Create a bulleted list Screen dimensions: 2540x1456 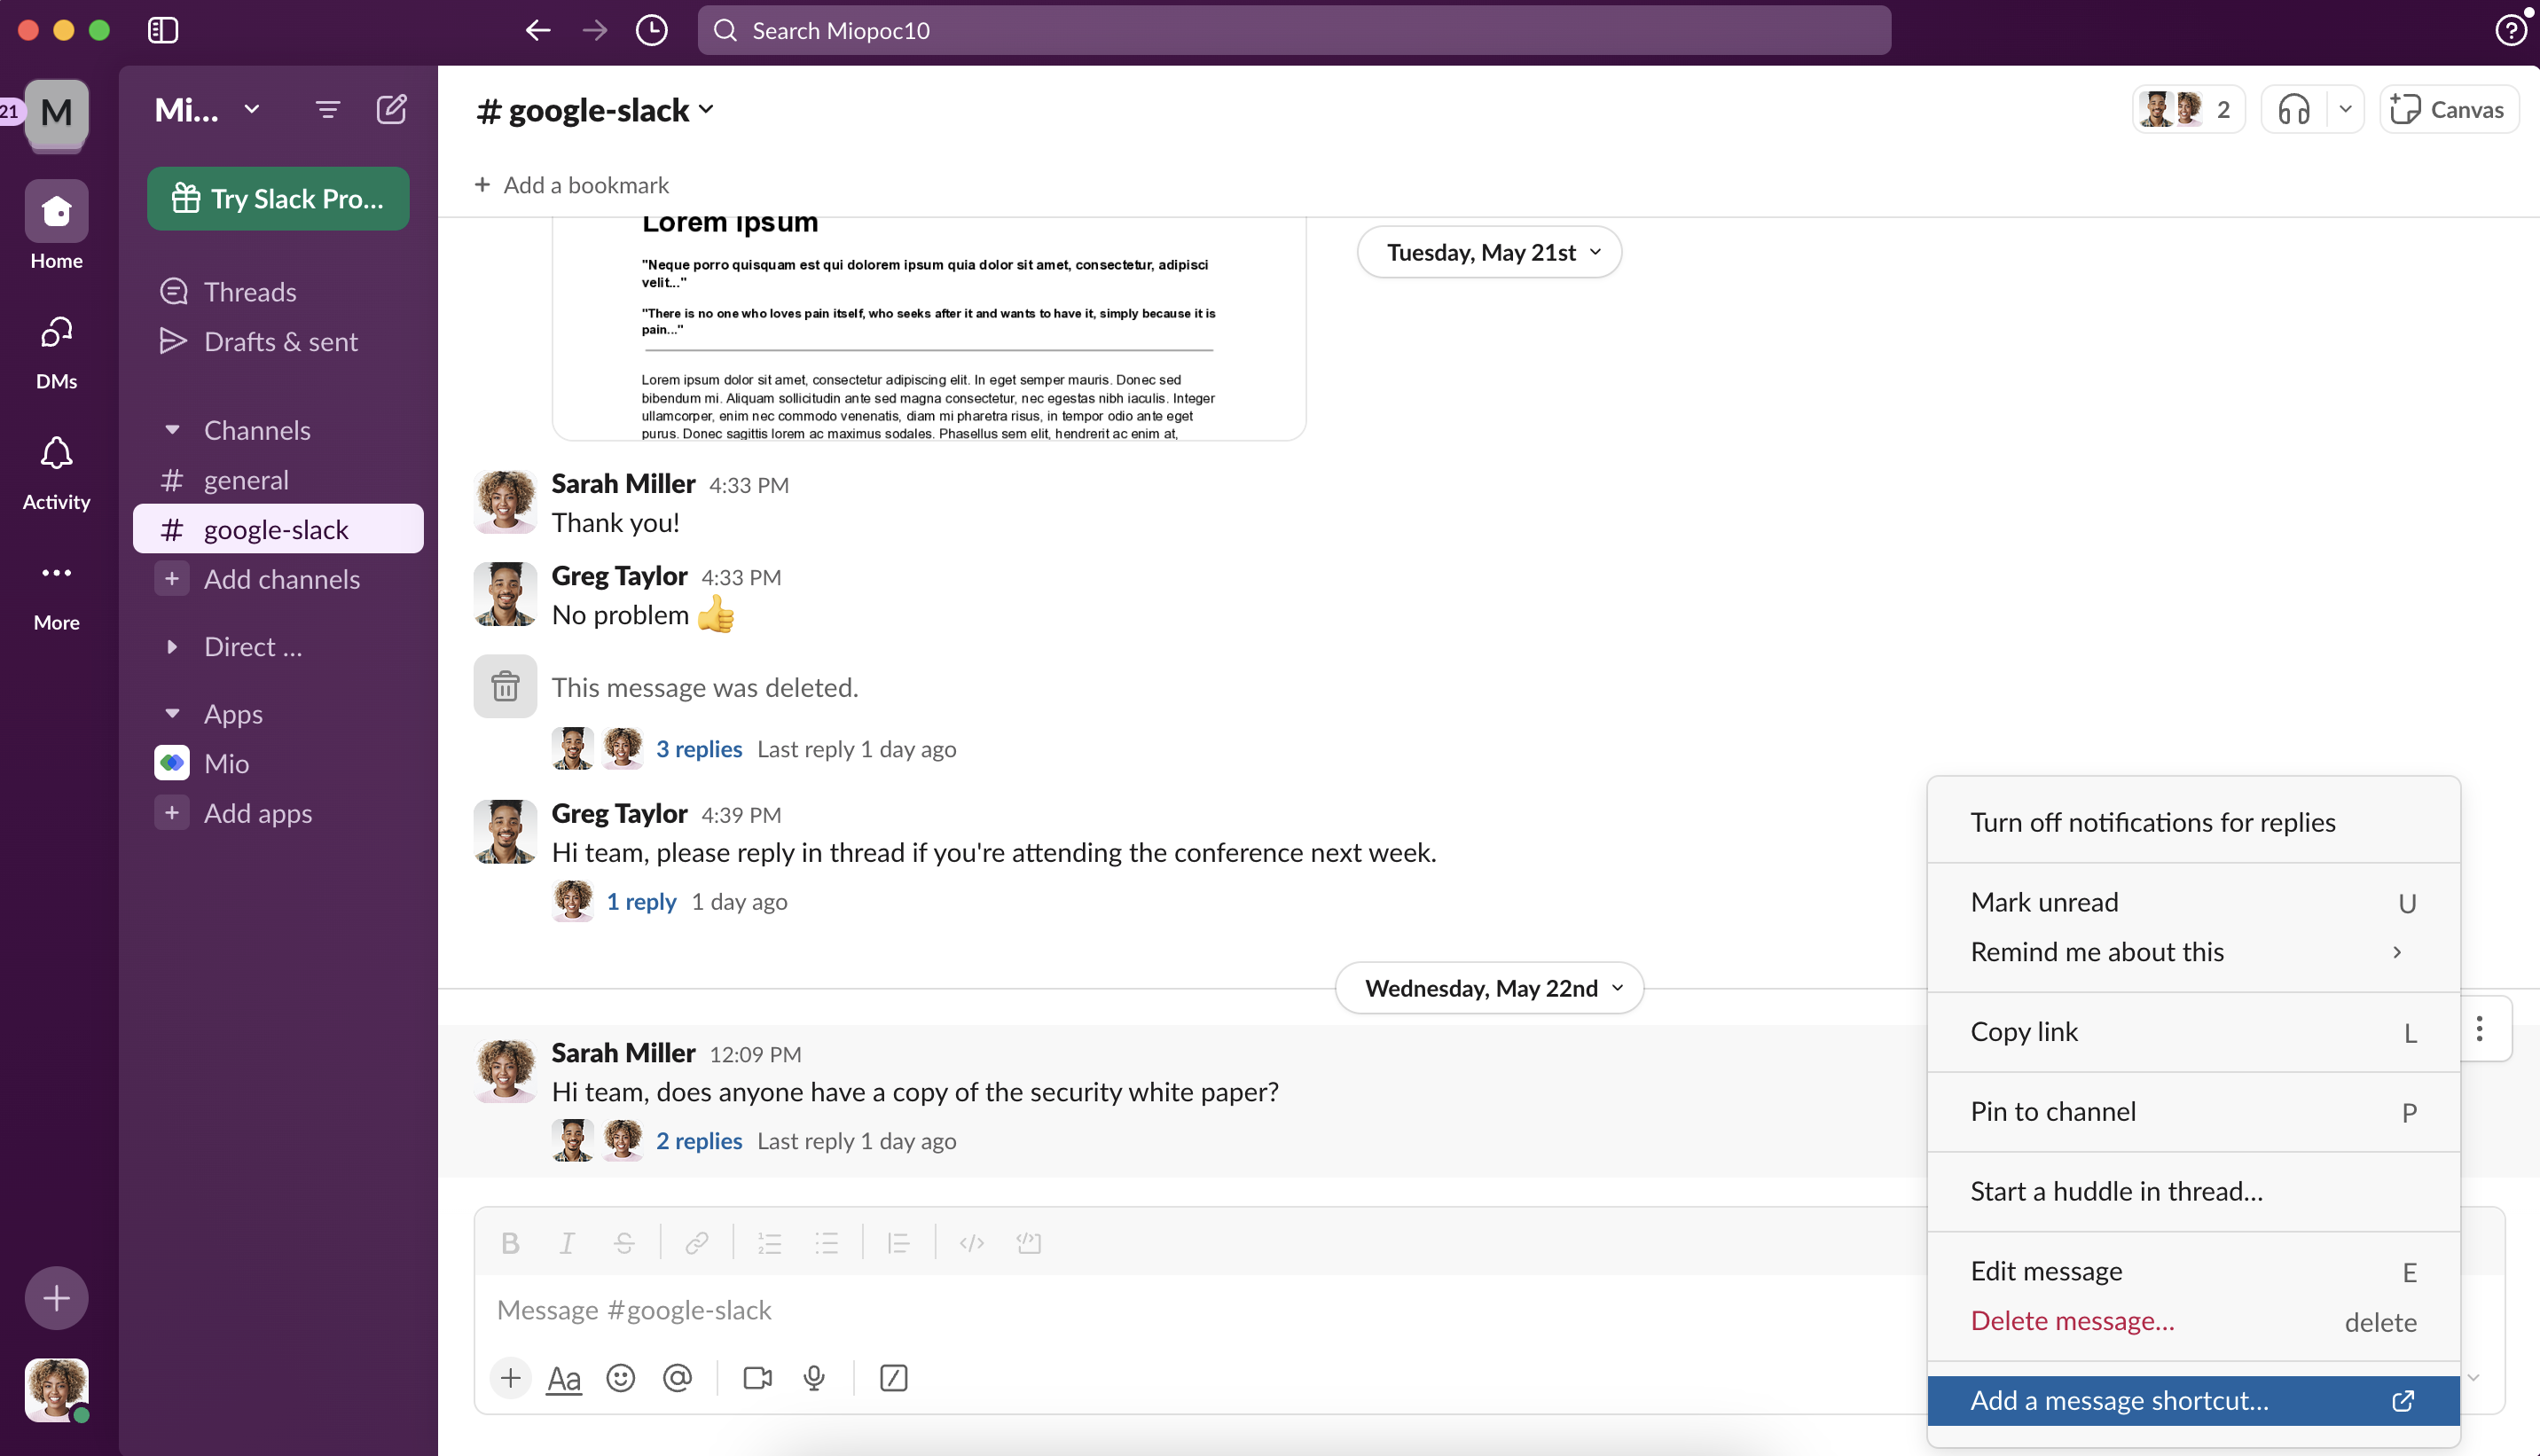(827, 1243)
